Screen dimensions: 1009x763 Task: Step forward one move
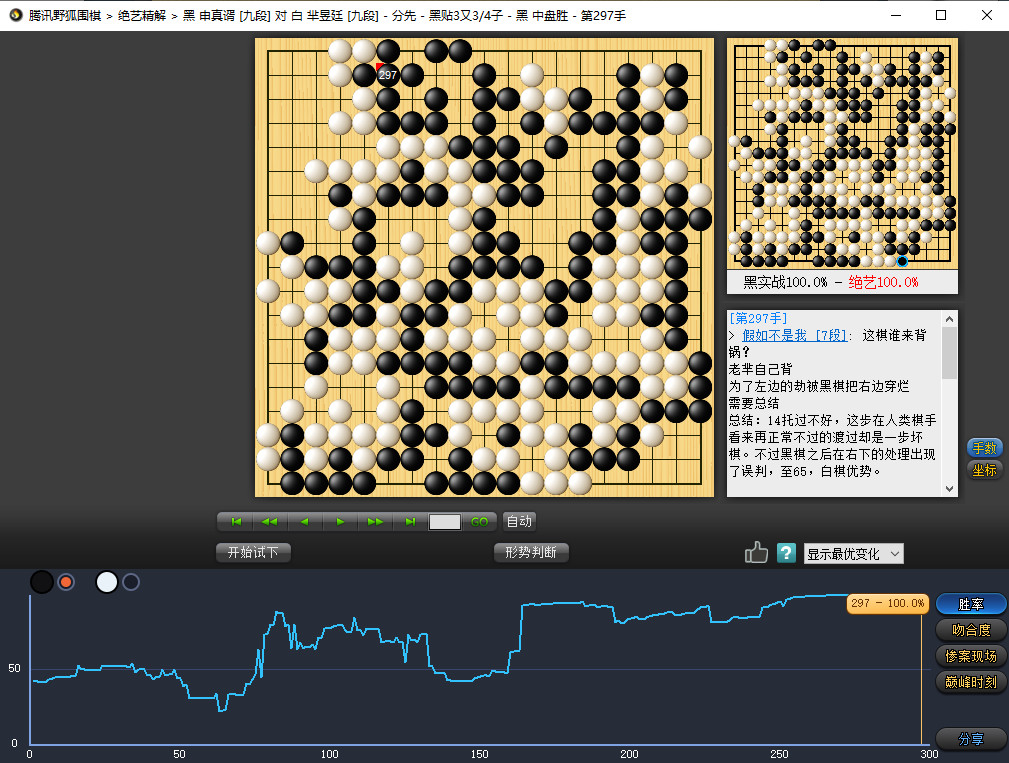(340, 521)
